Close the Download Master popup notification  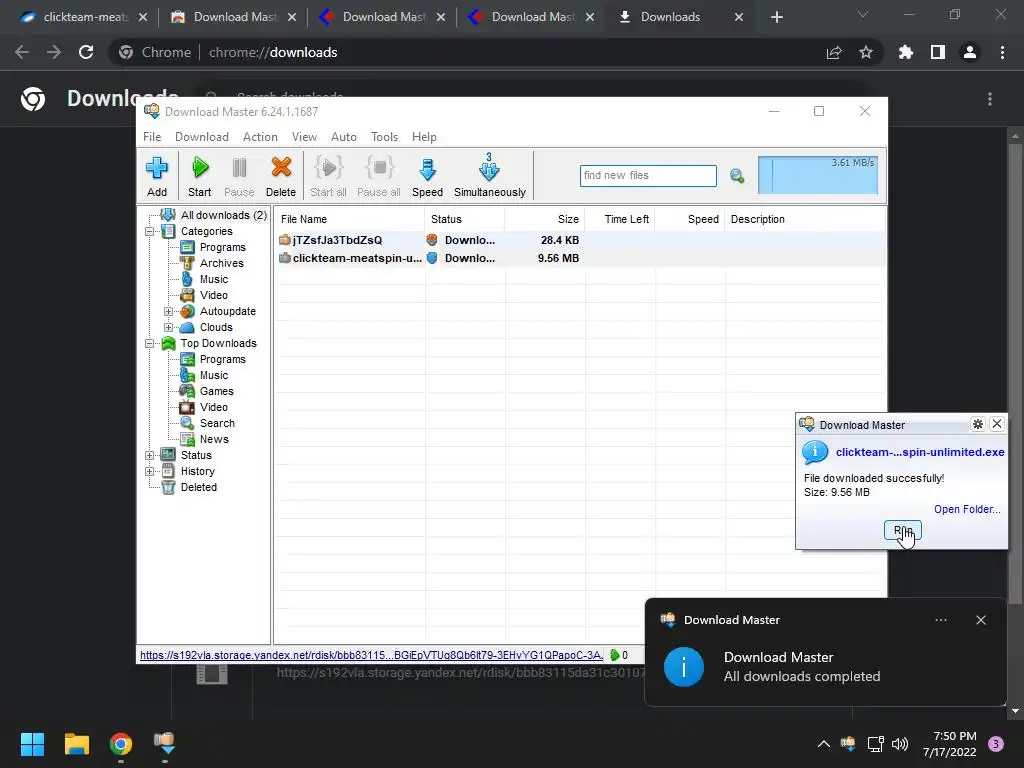997,424
